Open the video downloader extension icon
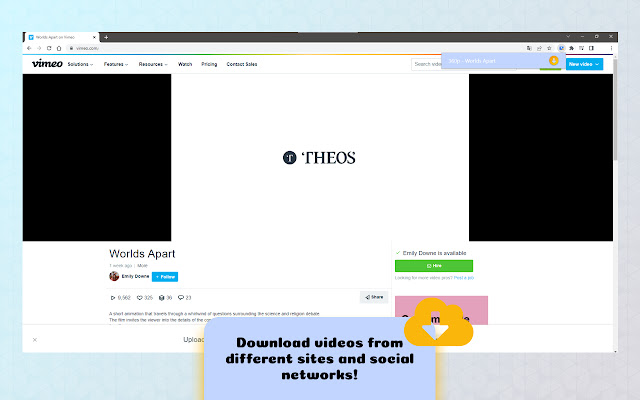The width and height of the screenshot is (640, 400). 561,48
